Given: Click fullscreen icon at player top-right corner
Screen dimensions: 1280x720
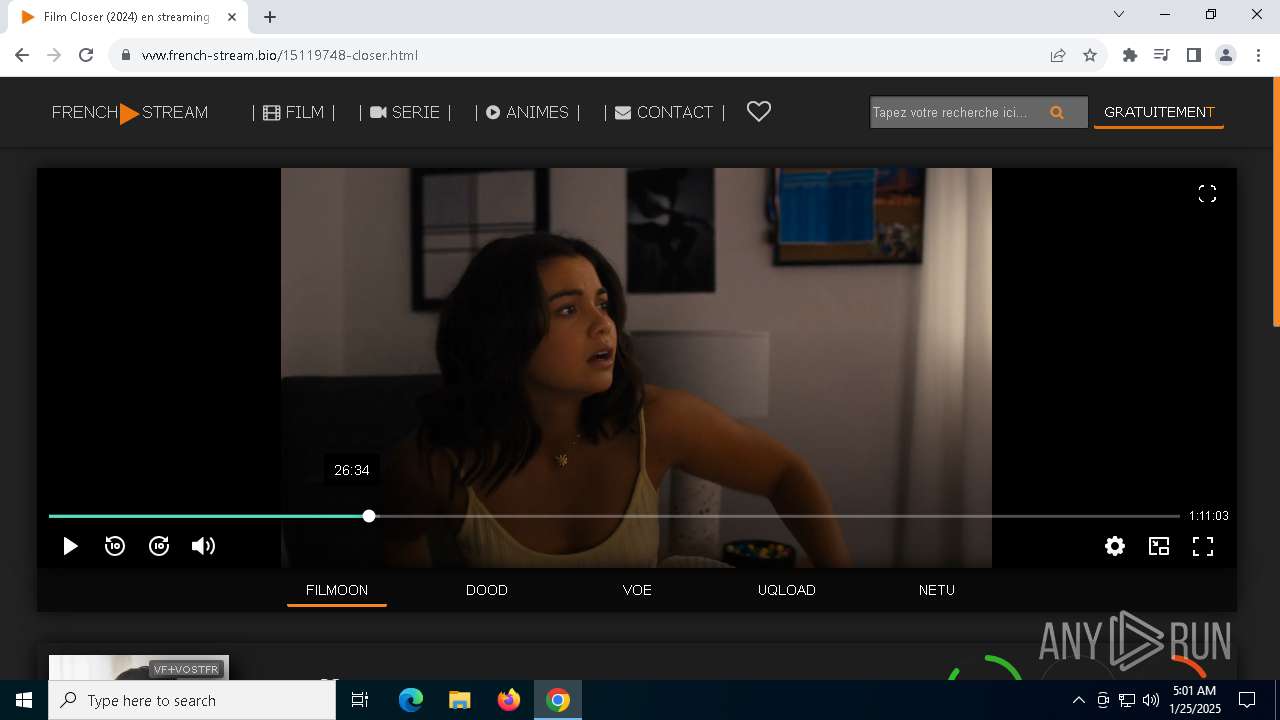Looking at the screenshot, I should coord(1207,194).
